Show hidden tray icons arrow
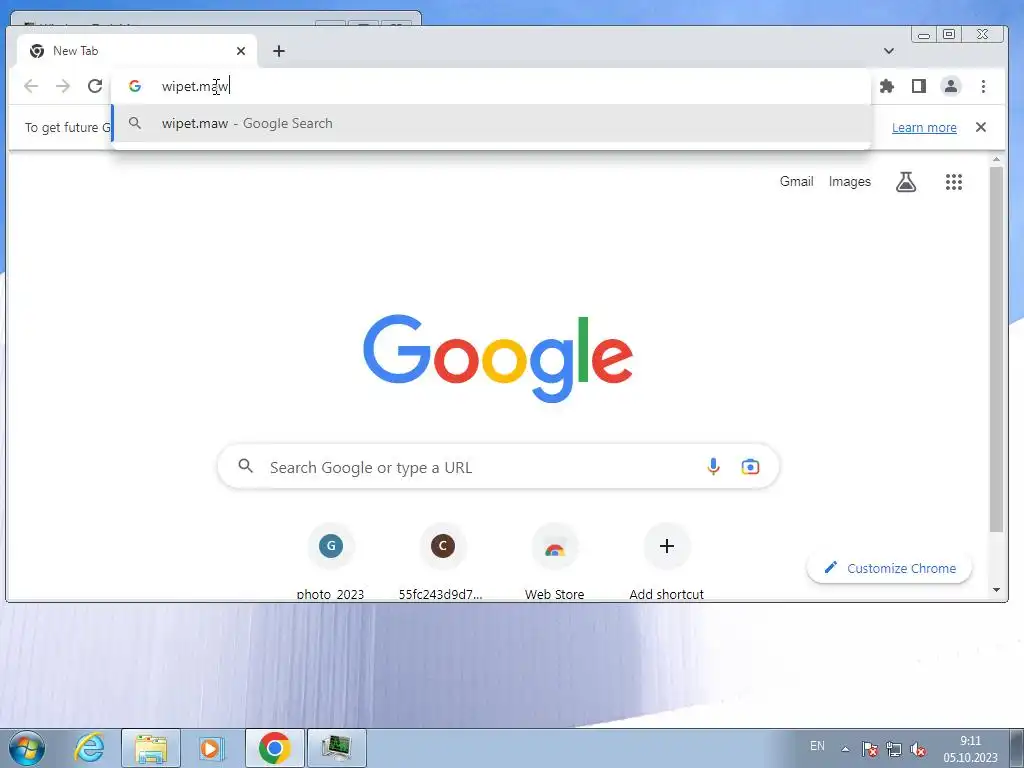Image resolution: width=1024 pixels, height=768 pixels. click(x=845, y=749)
